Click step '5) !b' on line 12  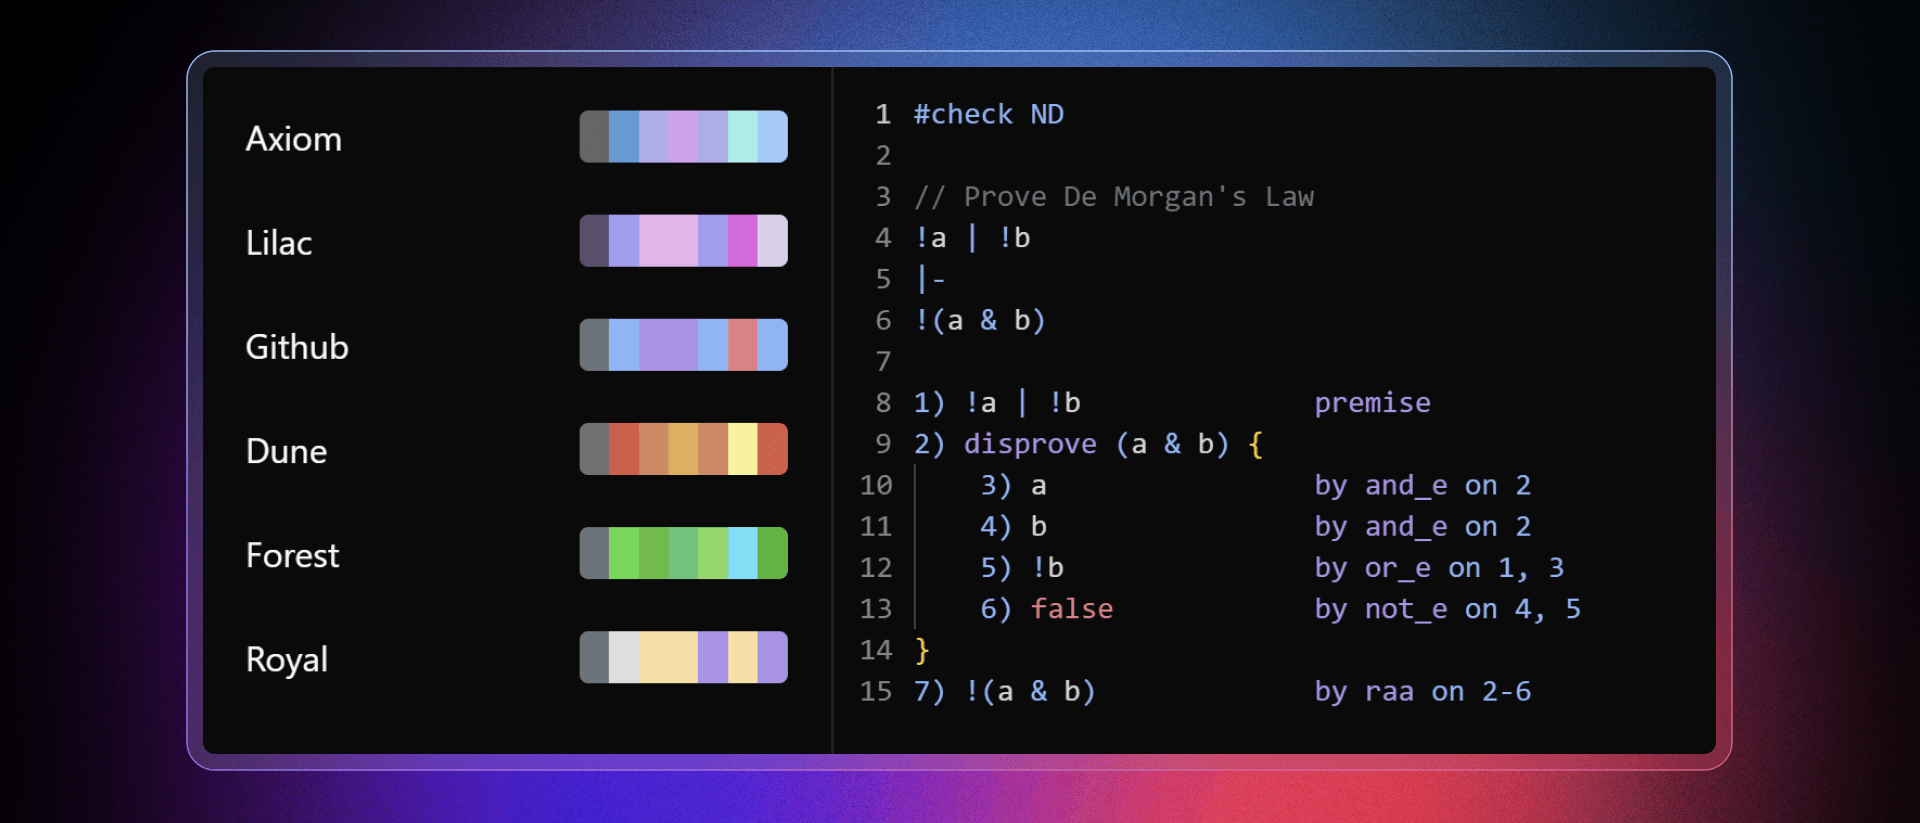[x=1022, y=567]
